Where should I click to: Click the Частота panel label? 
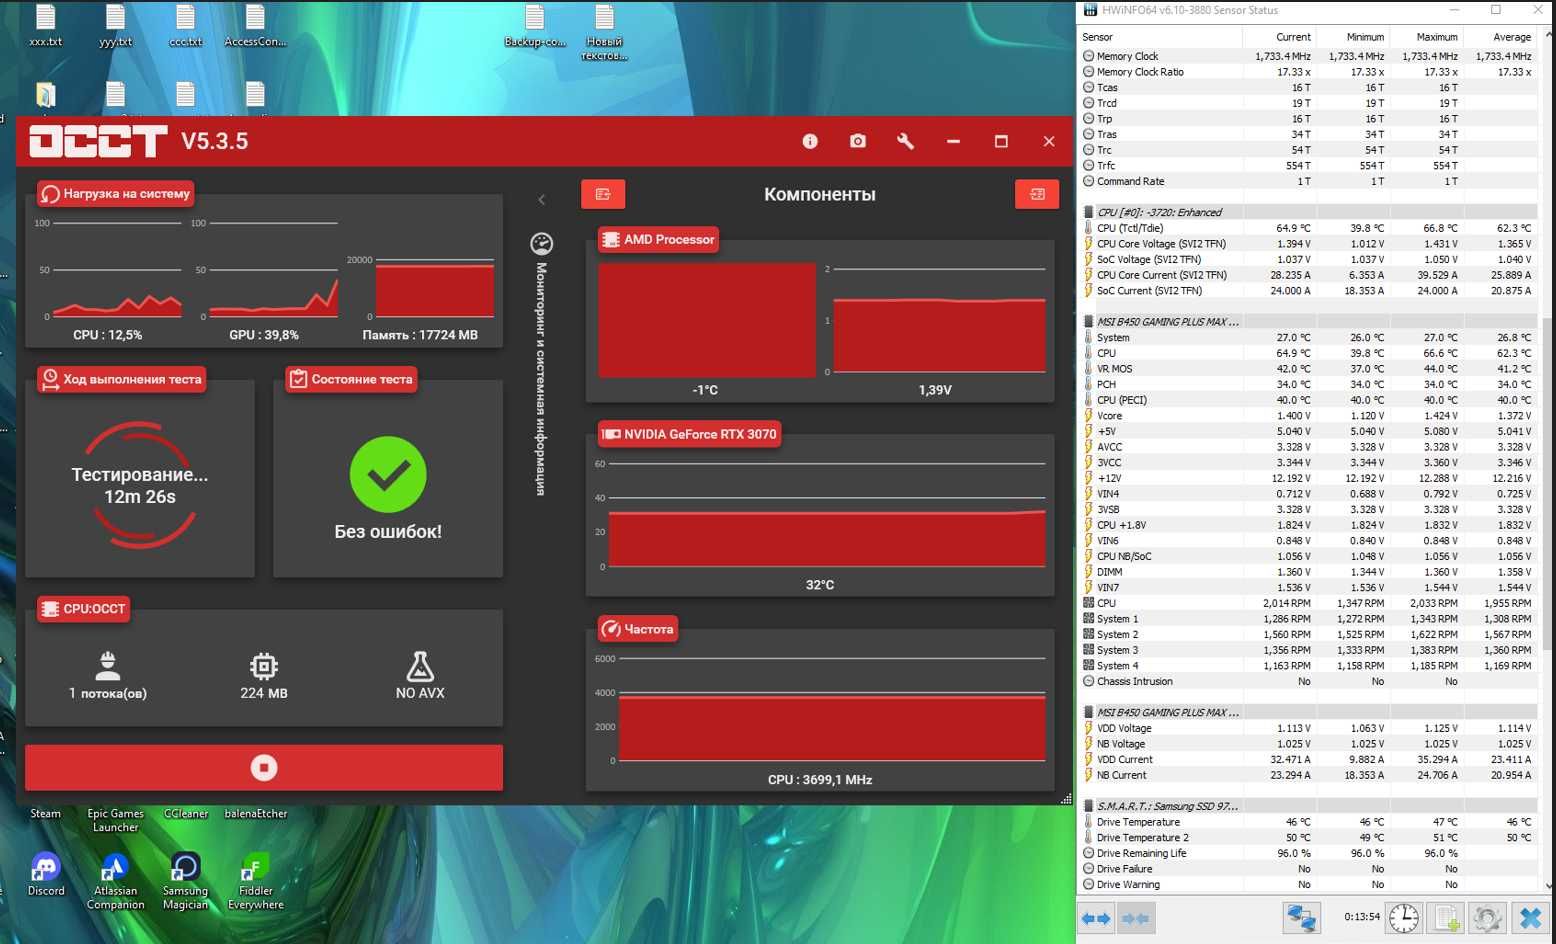pos(638,629)
